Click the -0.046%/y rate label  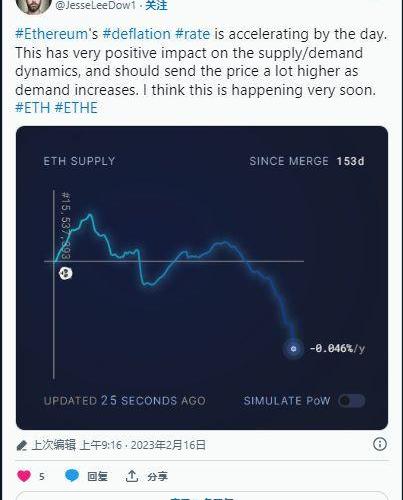(337, 349)
